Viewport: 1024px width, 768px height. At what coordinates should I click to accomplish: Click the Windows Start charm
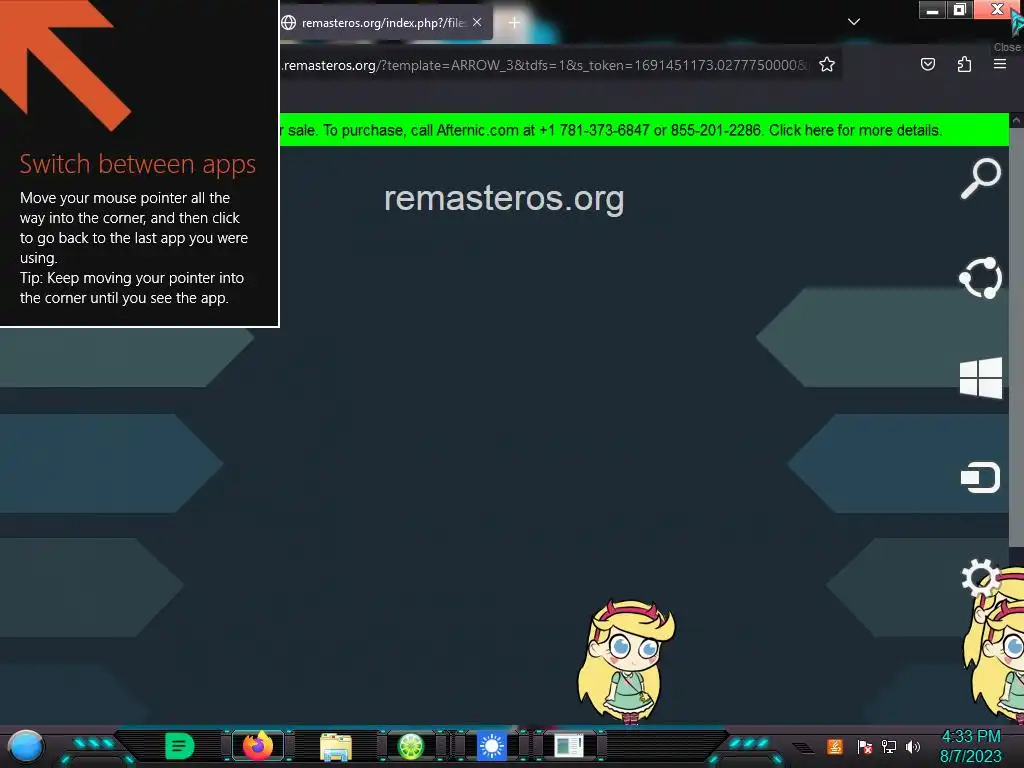980,377
